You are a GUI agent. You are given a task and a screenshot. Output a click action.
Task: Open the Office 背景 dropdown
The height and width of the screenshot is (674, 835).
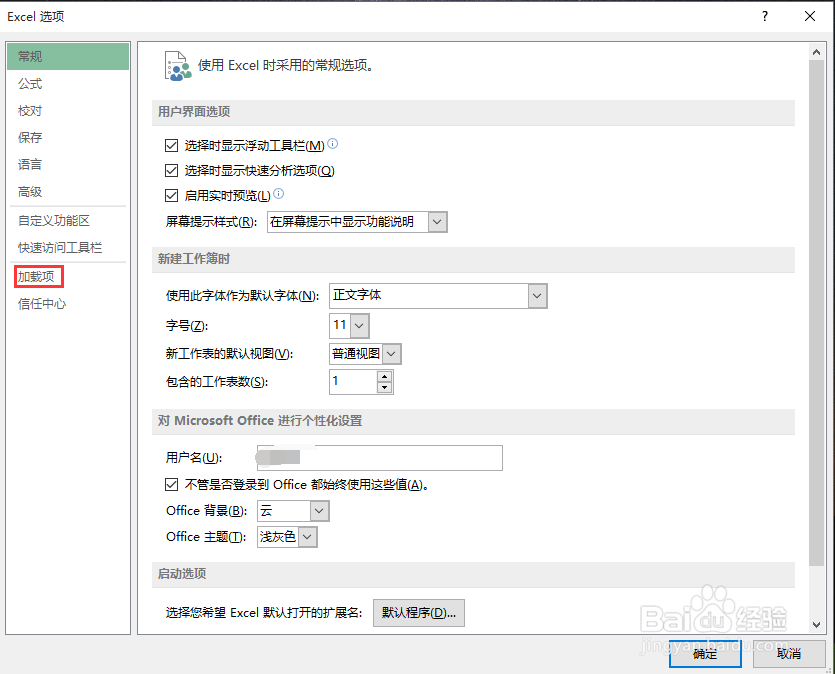pos(319,511)
